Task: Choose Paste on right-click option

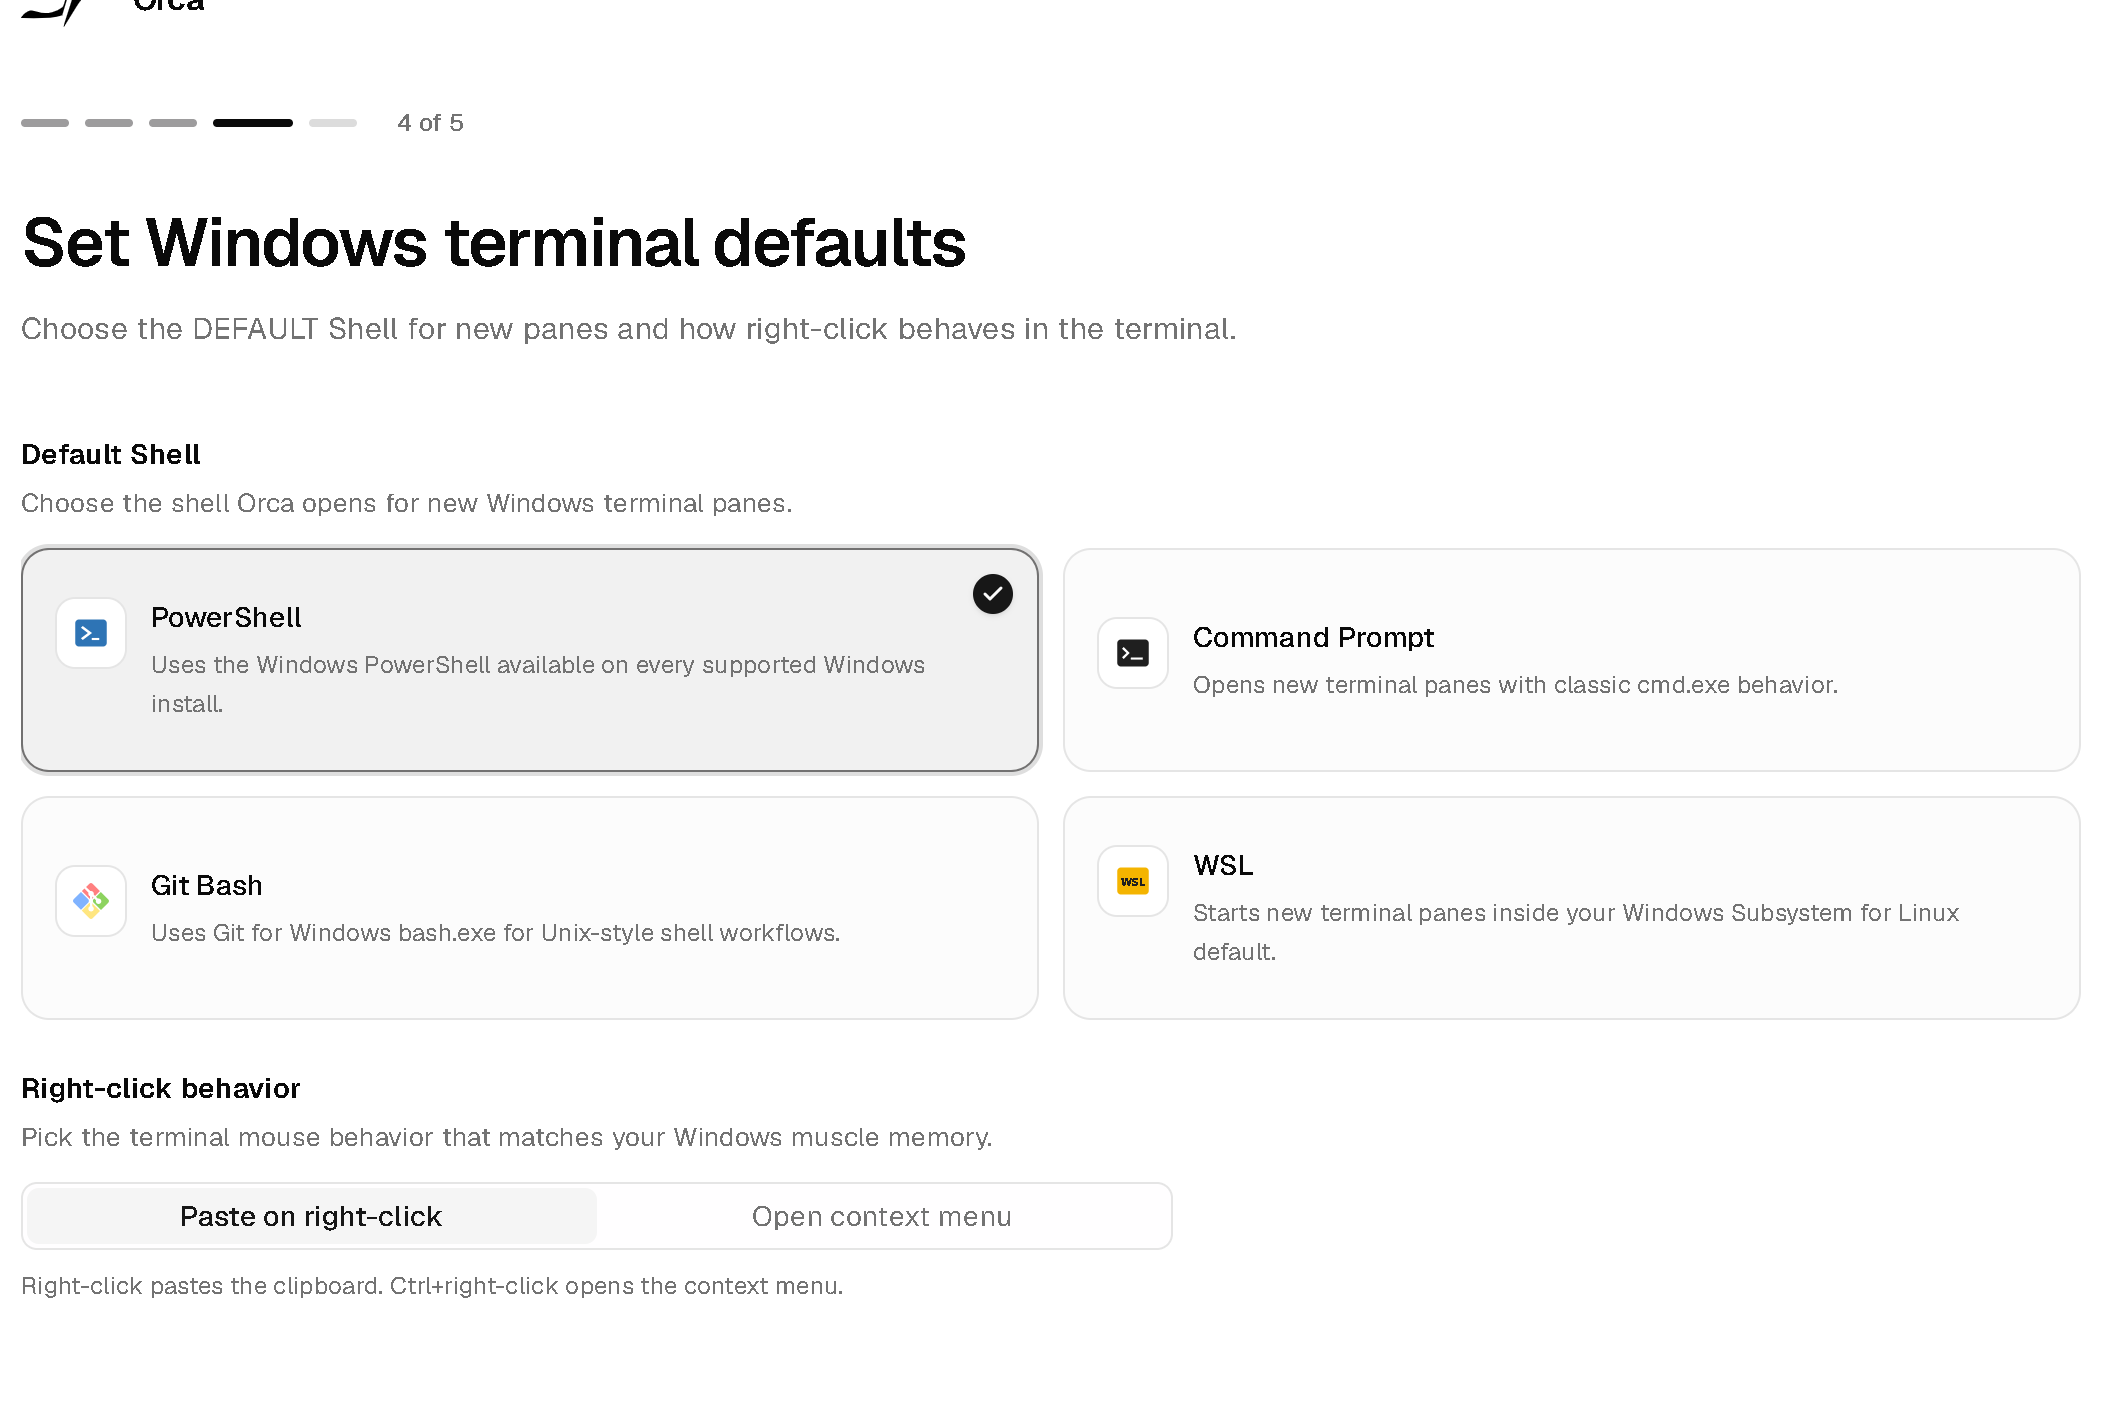Action: coord(312,1216)
